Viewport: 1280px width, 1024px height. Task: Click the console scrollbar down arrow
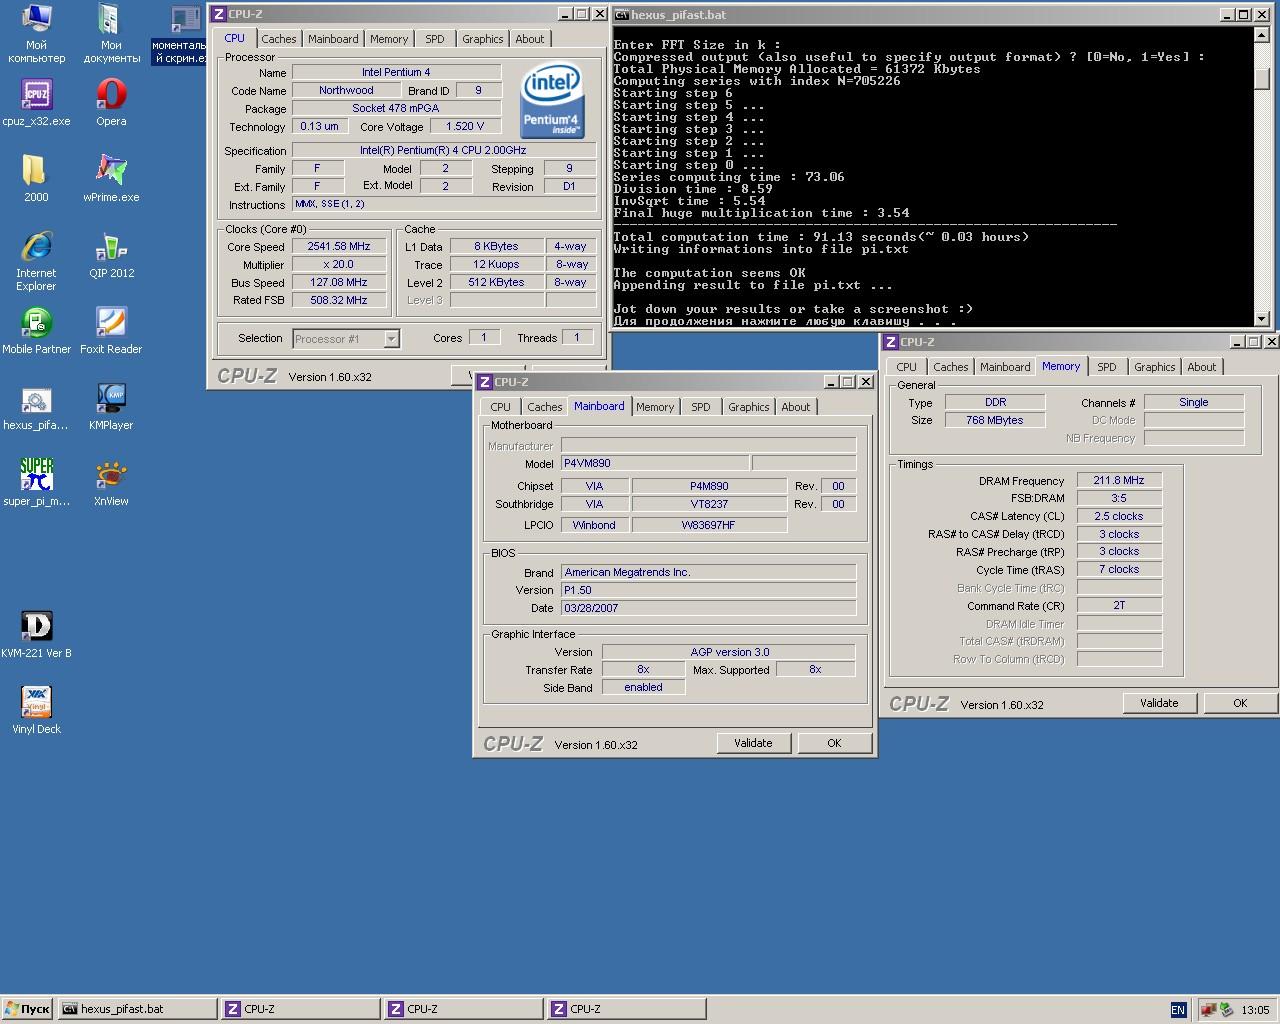(x=1262, y=319)
